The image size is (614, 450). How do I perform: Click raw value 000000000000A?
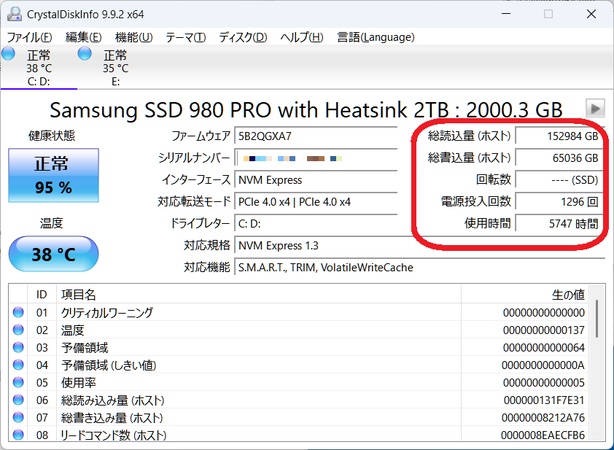point(543,365)
